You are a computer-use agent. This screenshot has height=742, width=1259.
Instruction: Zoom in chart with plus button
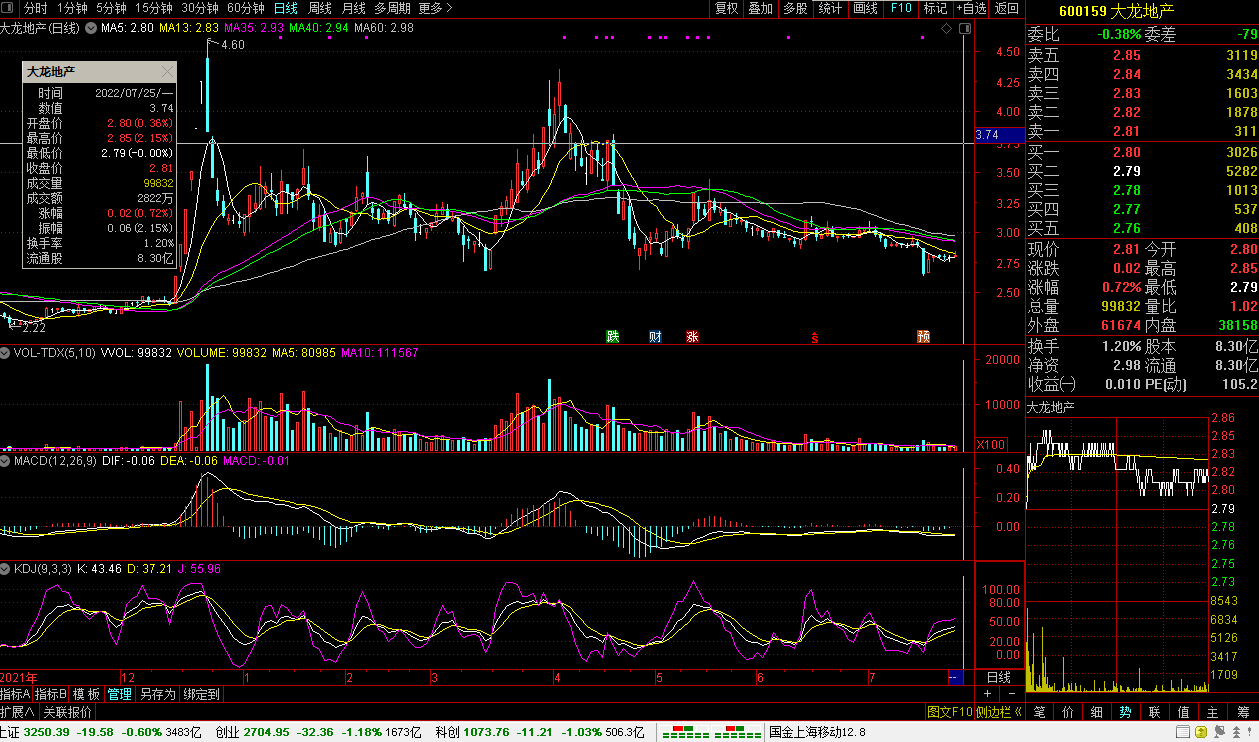tap(987, 694)
